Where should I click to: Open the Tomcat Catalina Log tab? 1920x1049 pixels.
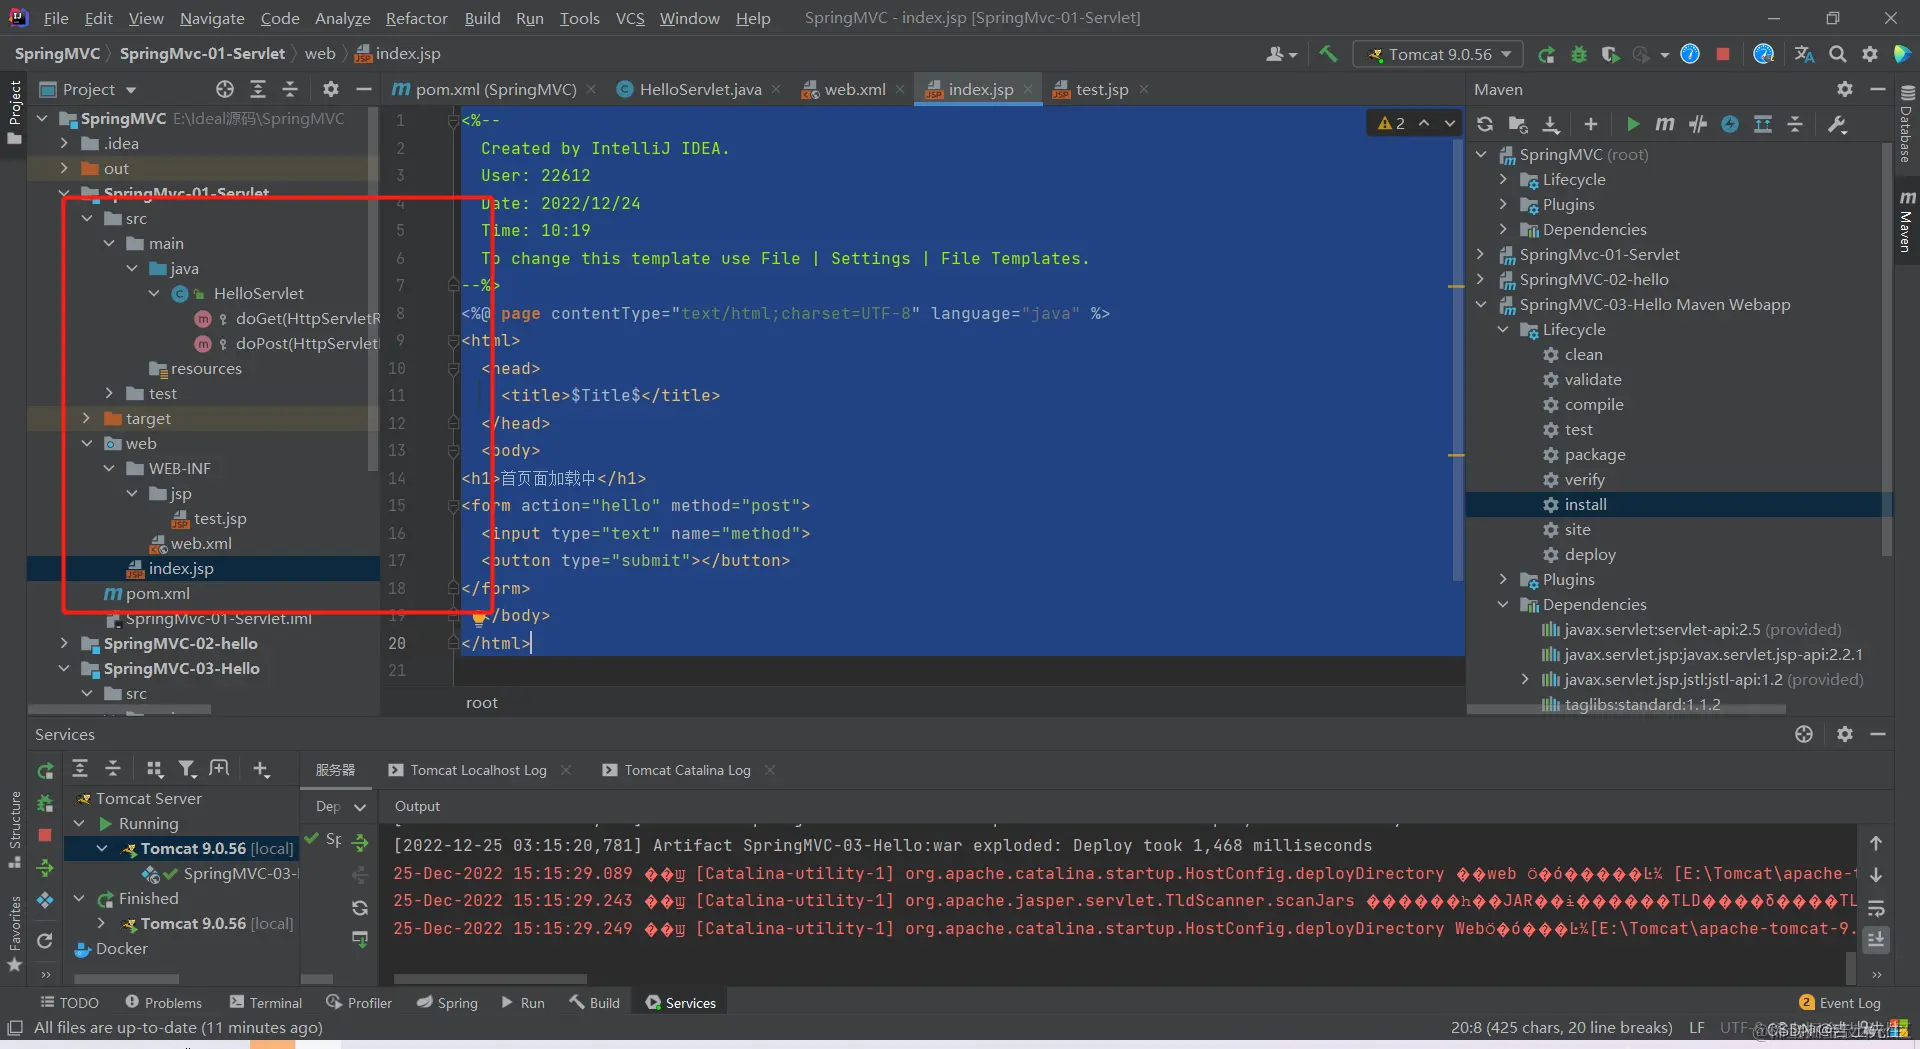[x=687, y=770]
